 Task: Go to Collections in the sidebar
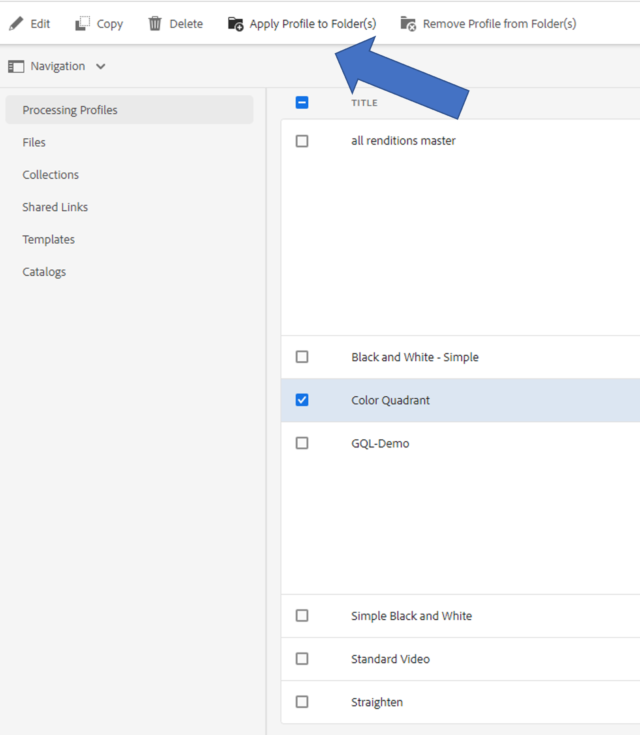pyautogui.click(x=51, y=175)
